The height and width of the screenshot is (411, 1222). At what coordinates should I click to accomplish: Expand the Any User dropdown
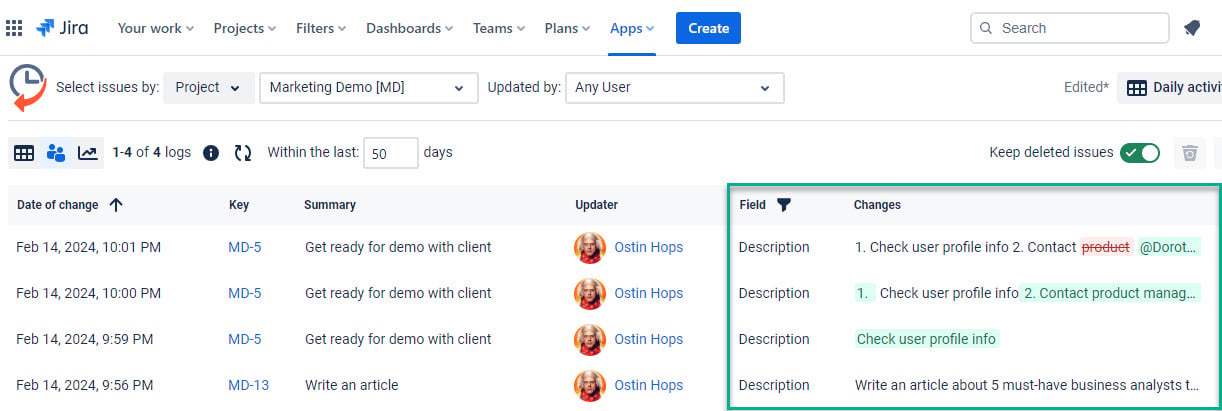675,87
